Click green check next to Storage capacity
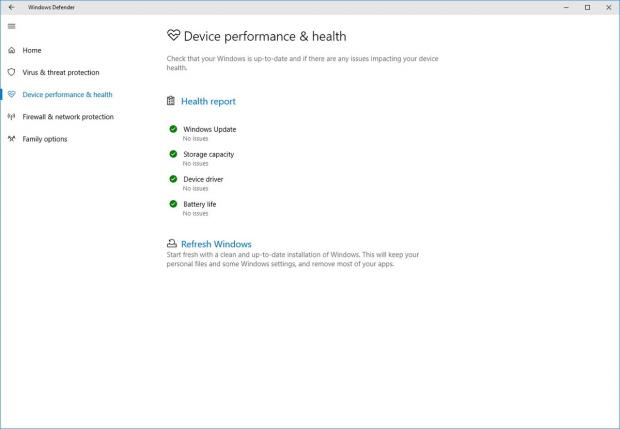This screenshot has width=620, height=429. (173, 155)
